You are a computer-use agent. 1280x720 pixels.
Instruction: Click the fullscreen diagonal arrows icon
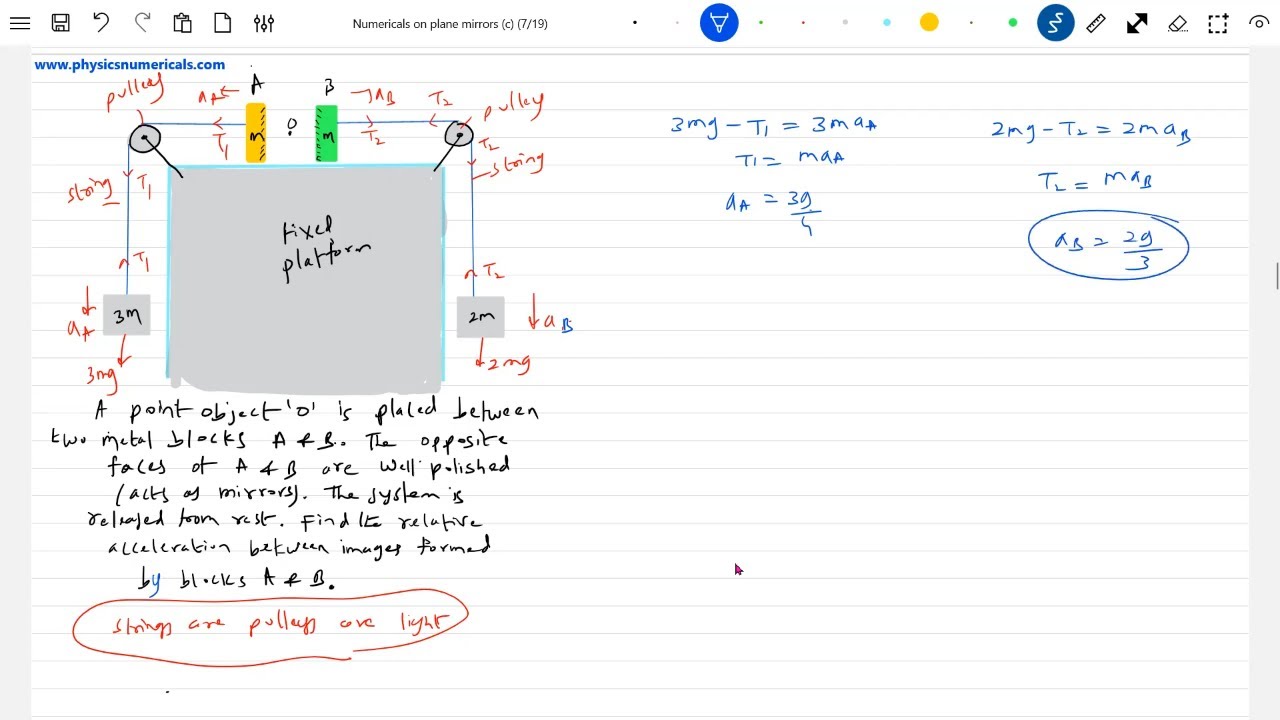coord(1137,23)
